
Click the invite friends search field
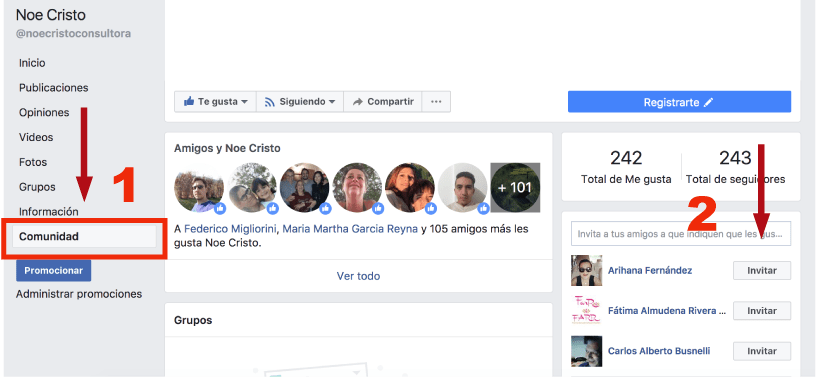coord(681,233)
